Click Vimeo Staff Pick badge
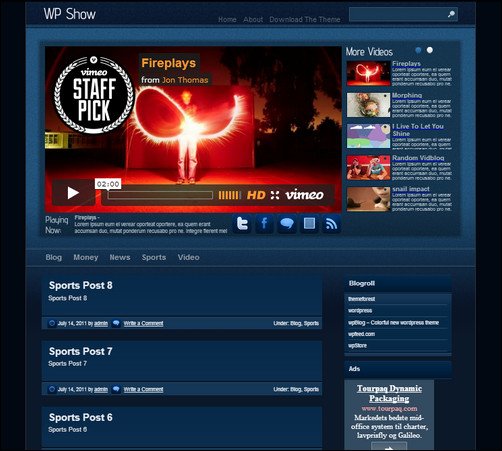The width and height of the screenshot is (502, 451). pos(94,95)
